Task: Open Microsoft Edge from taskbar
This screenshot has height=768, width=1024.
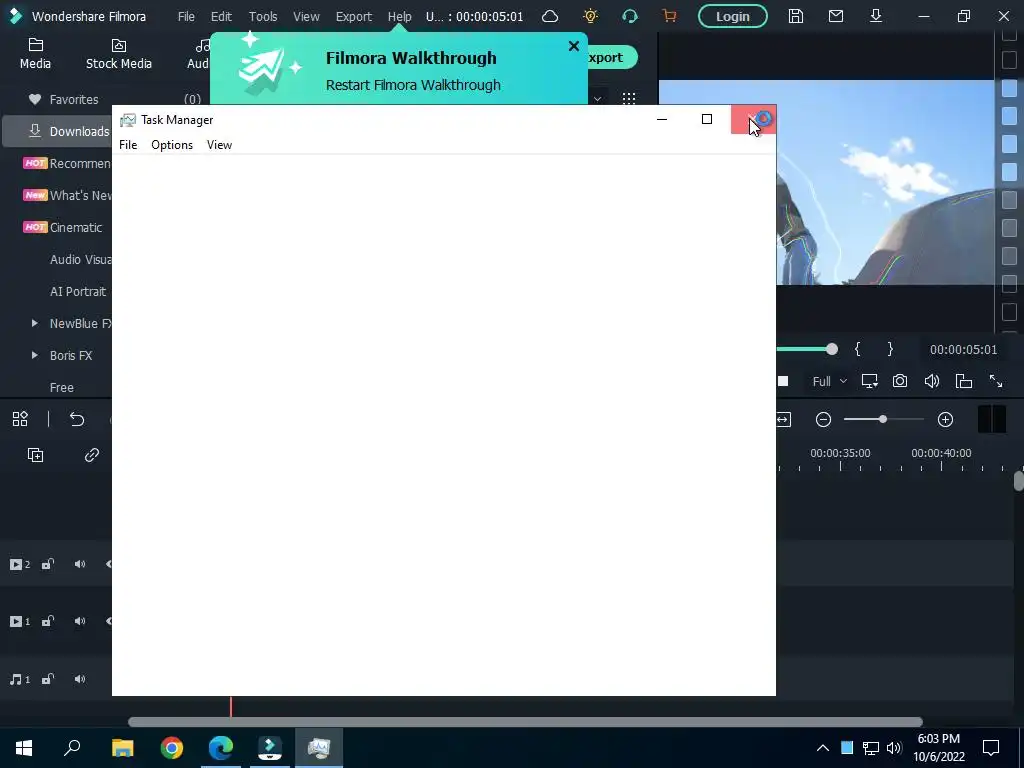Action: [x=221, y=748]
